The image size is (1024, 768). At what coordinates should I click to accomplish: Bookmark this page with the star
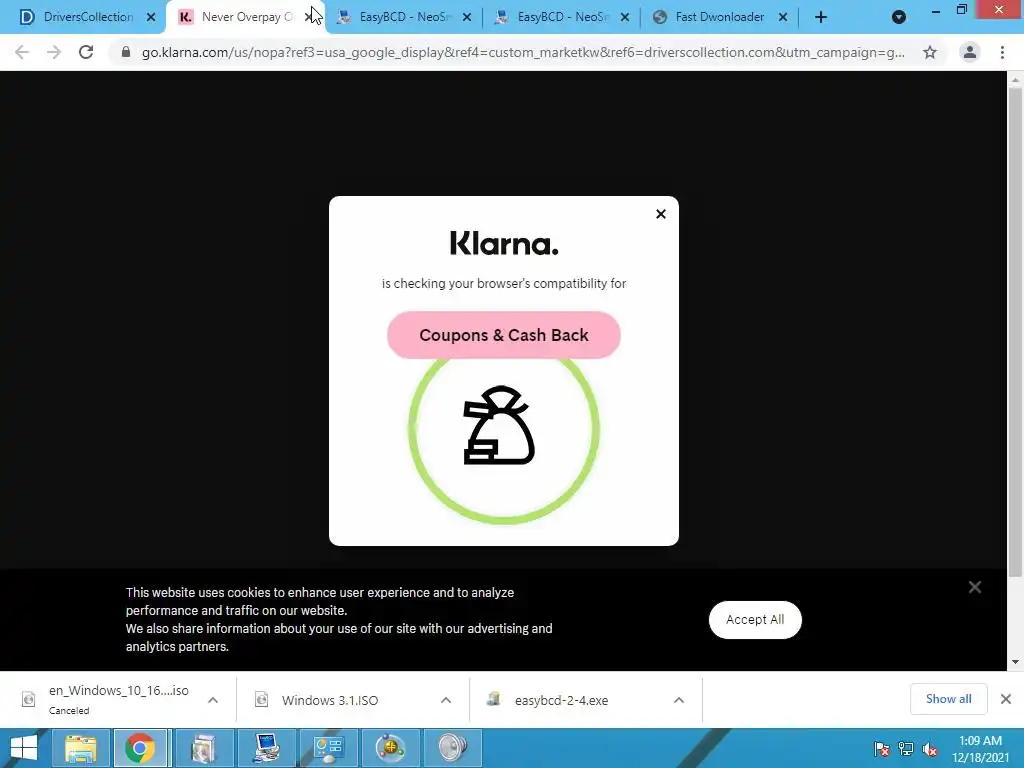coord(930,52)
